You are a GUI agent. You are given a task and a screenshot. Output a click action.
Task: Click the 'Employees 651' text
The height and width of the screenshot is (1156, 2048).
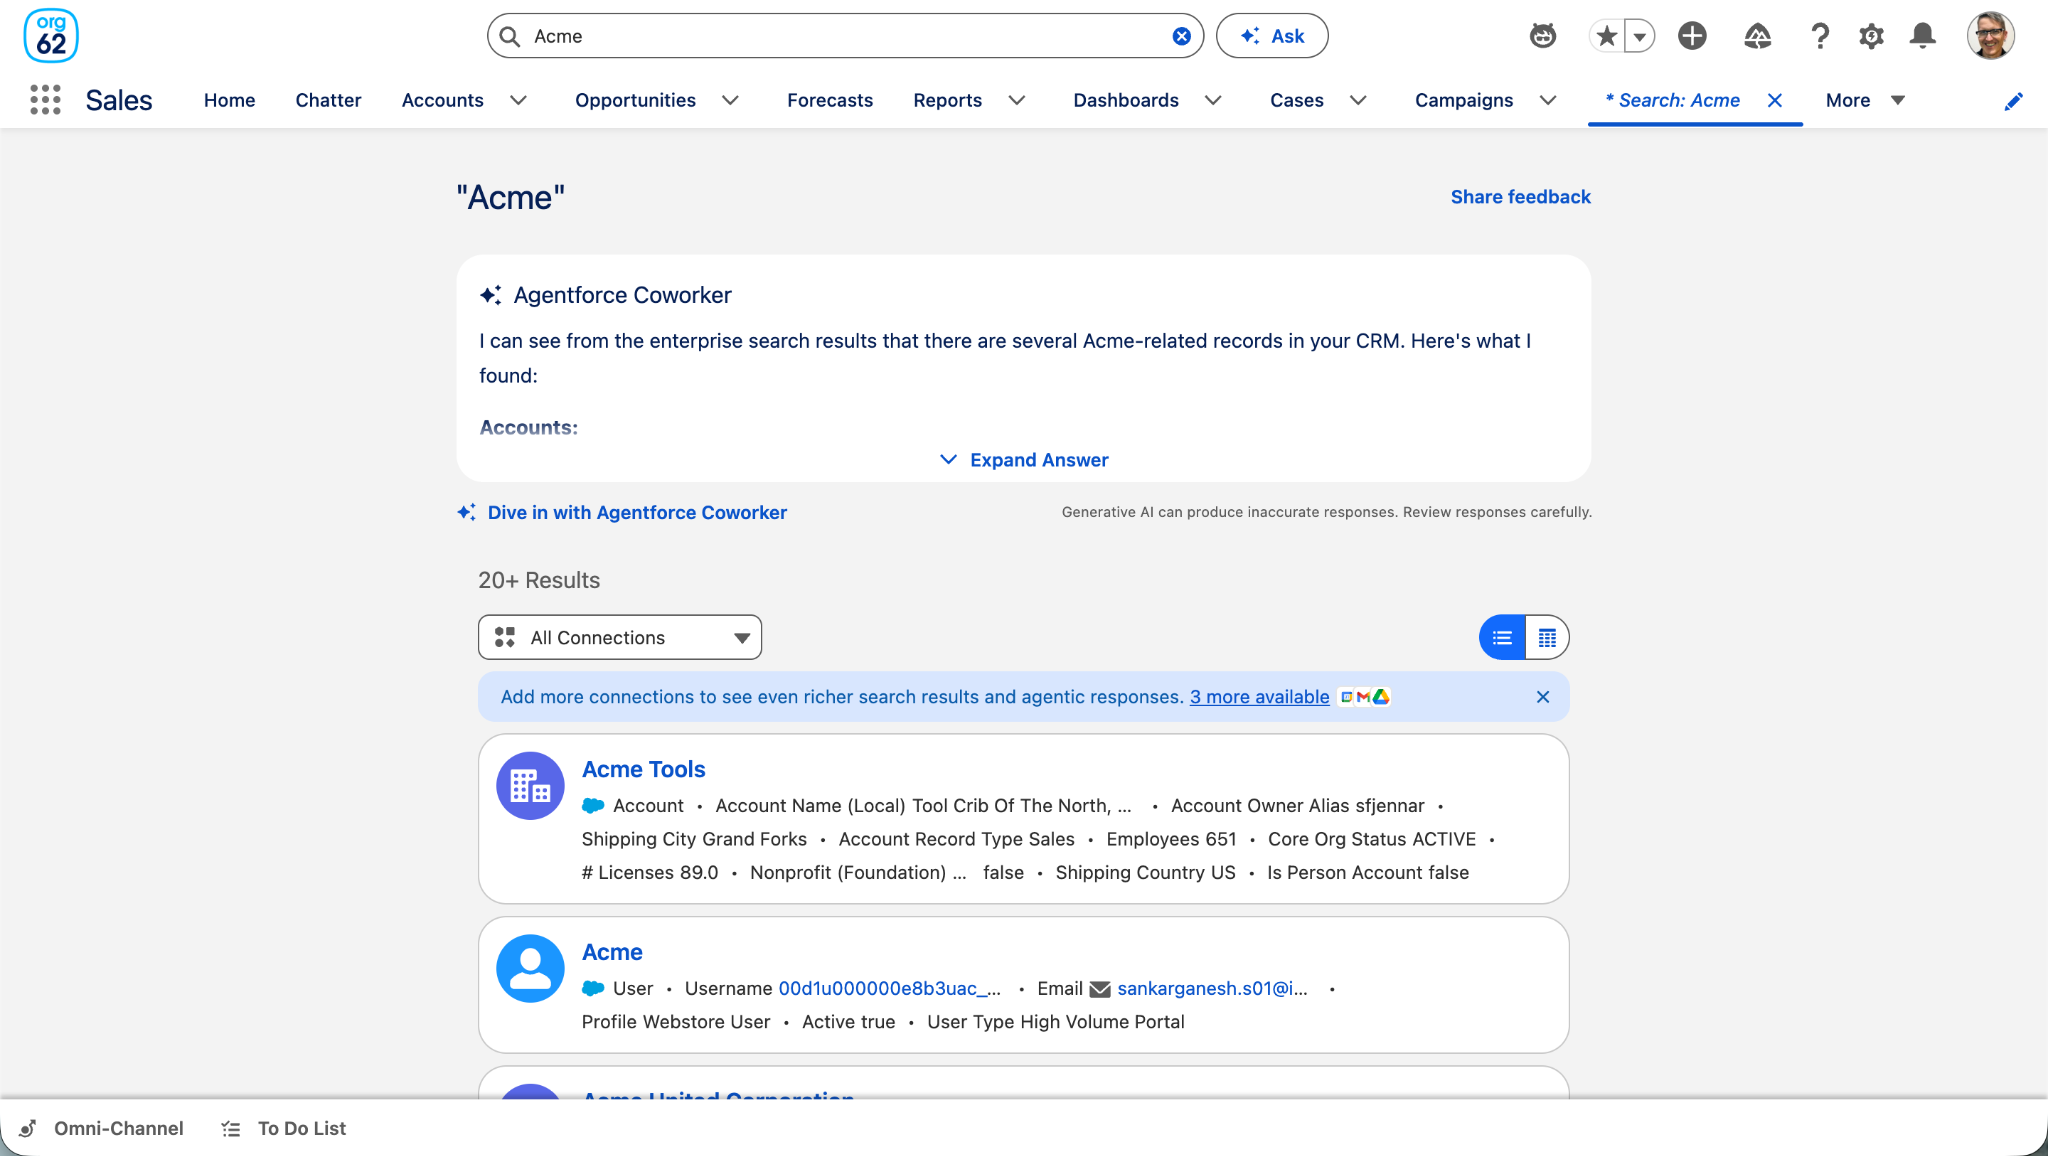[1171, 839]
